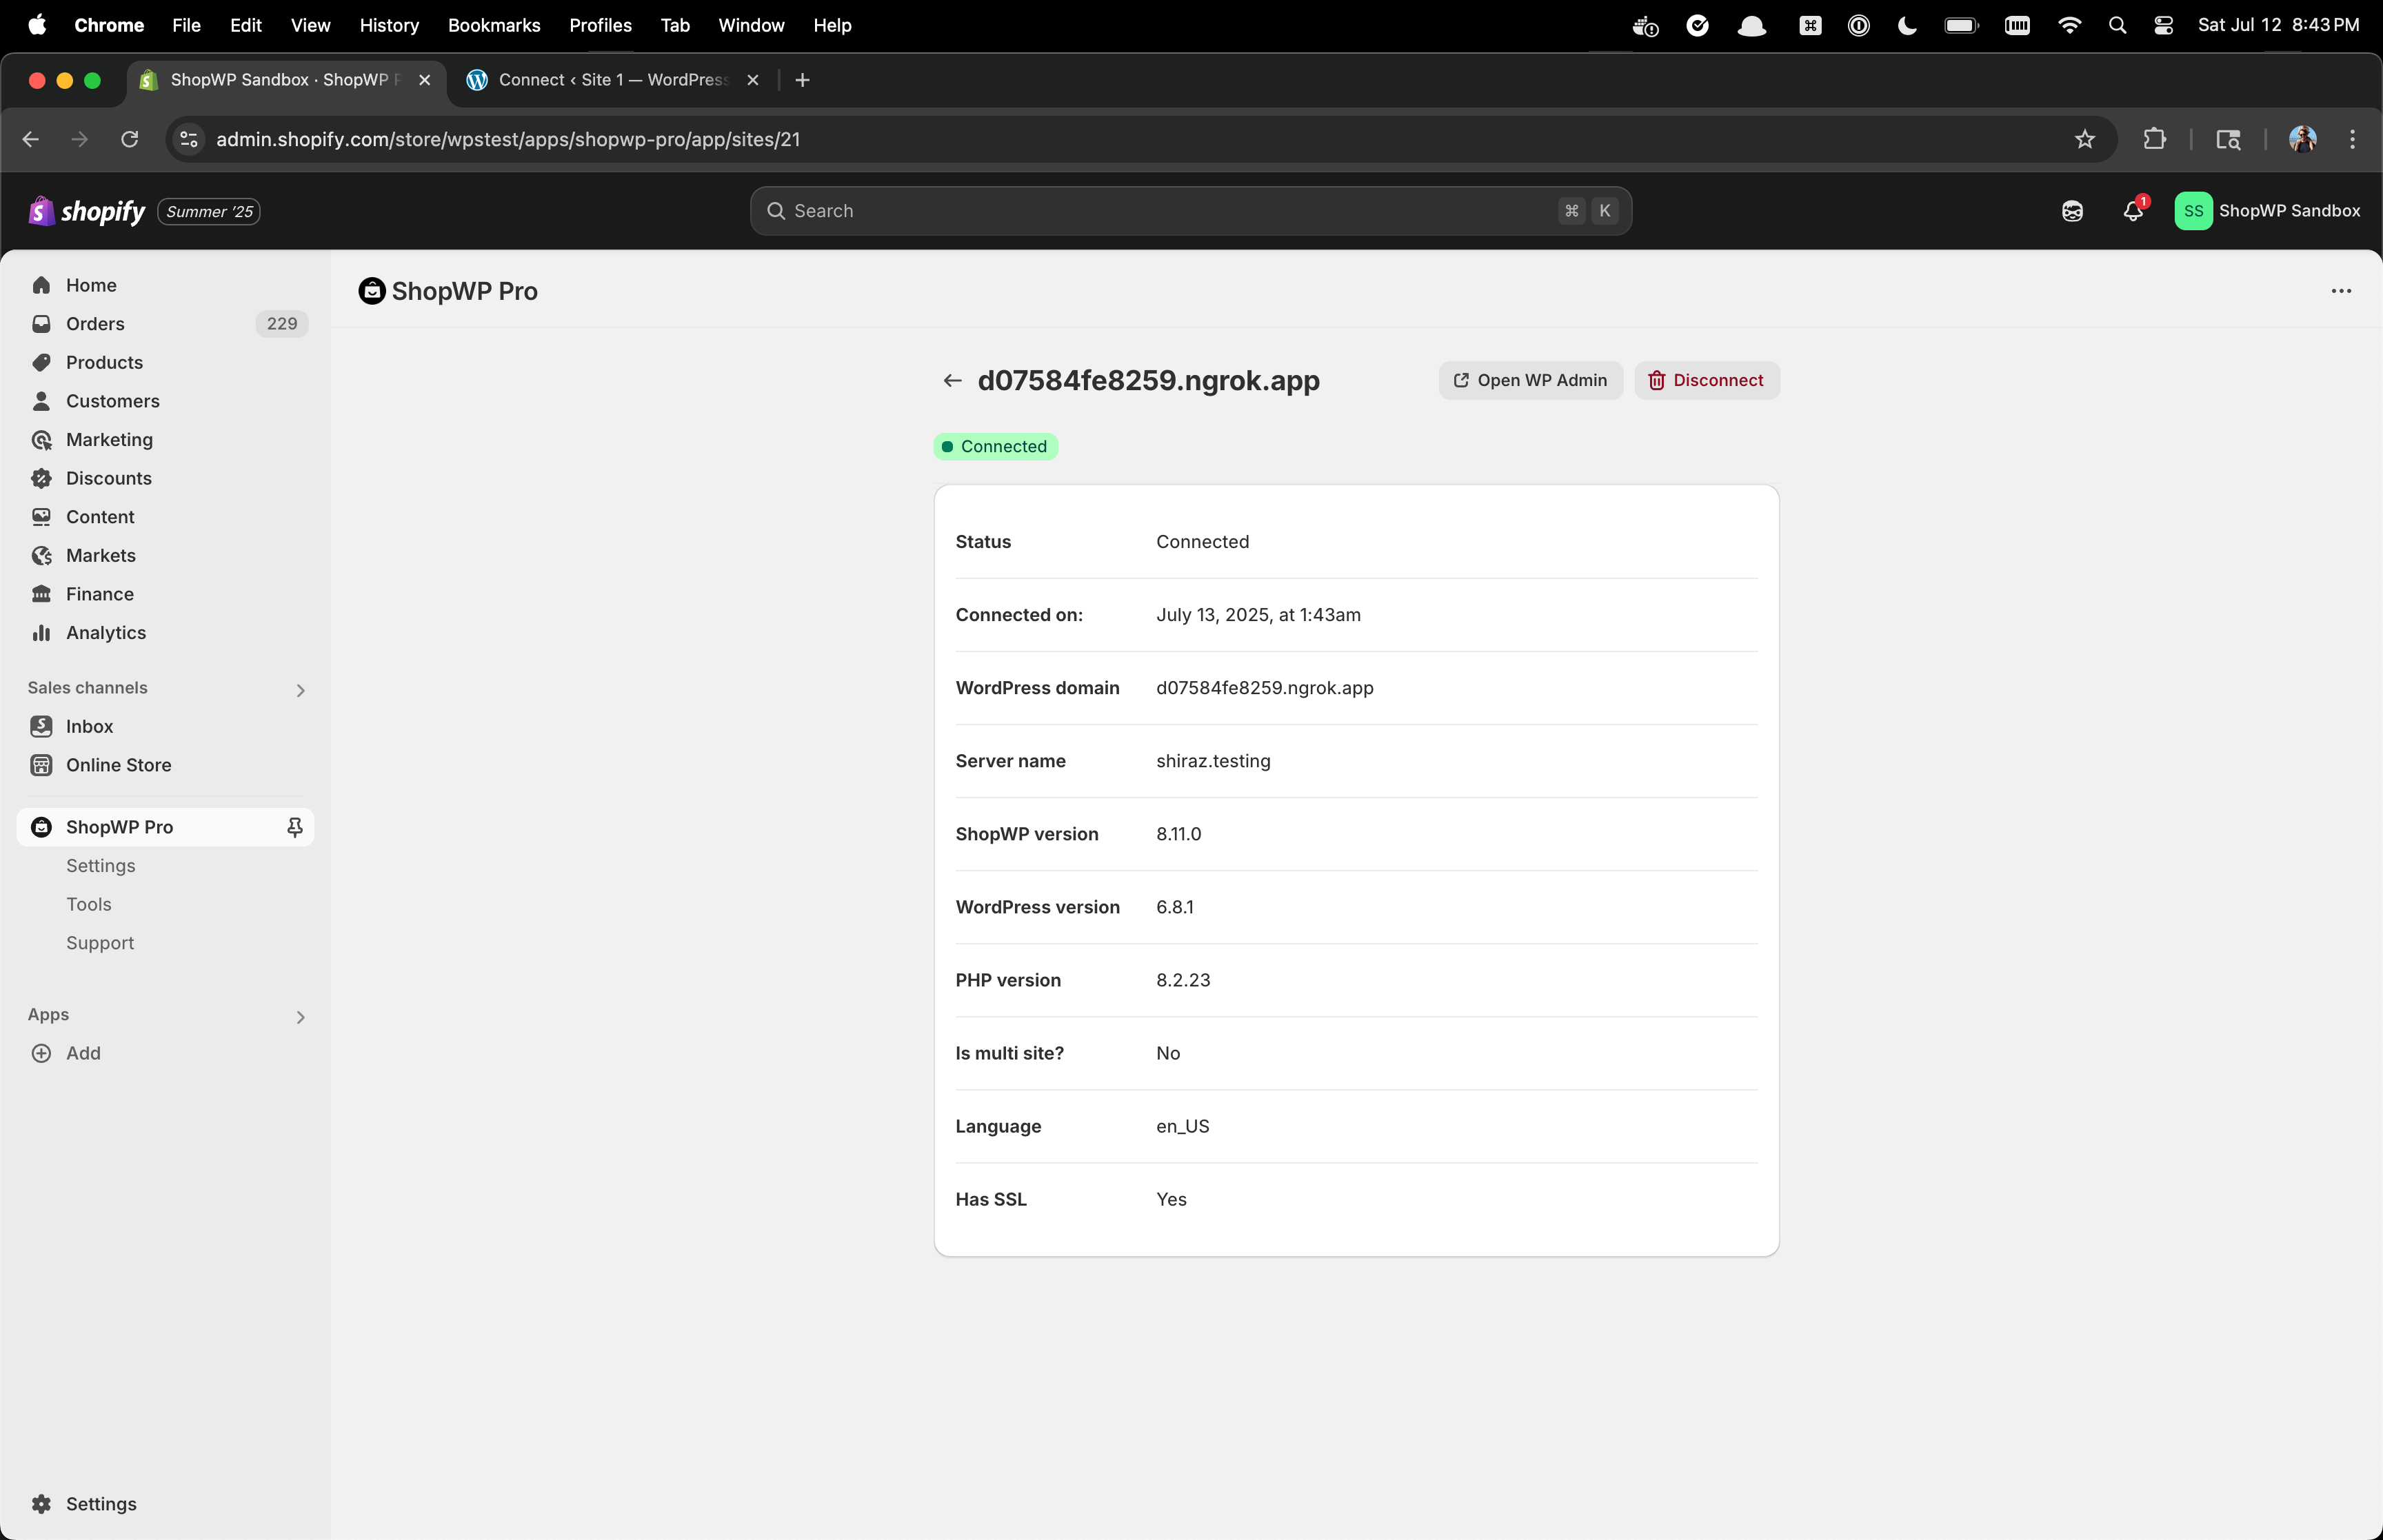The height and width of the screenshot is (1540, 2383).
Task: Open the Window menu
Action: click(751, 25)
